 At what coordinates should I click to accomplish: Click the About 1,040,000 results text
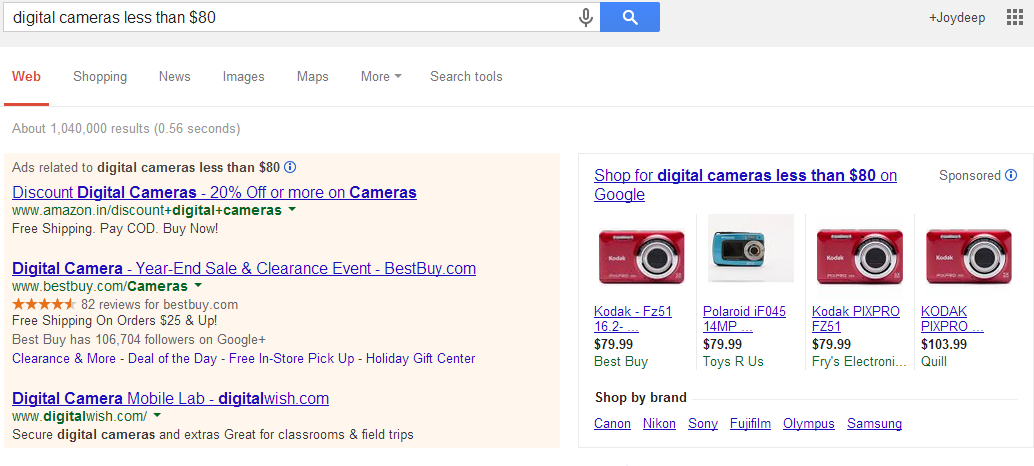[126, 129]
